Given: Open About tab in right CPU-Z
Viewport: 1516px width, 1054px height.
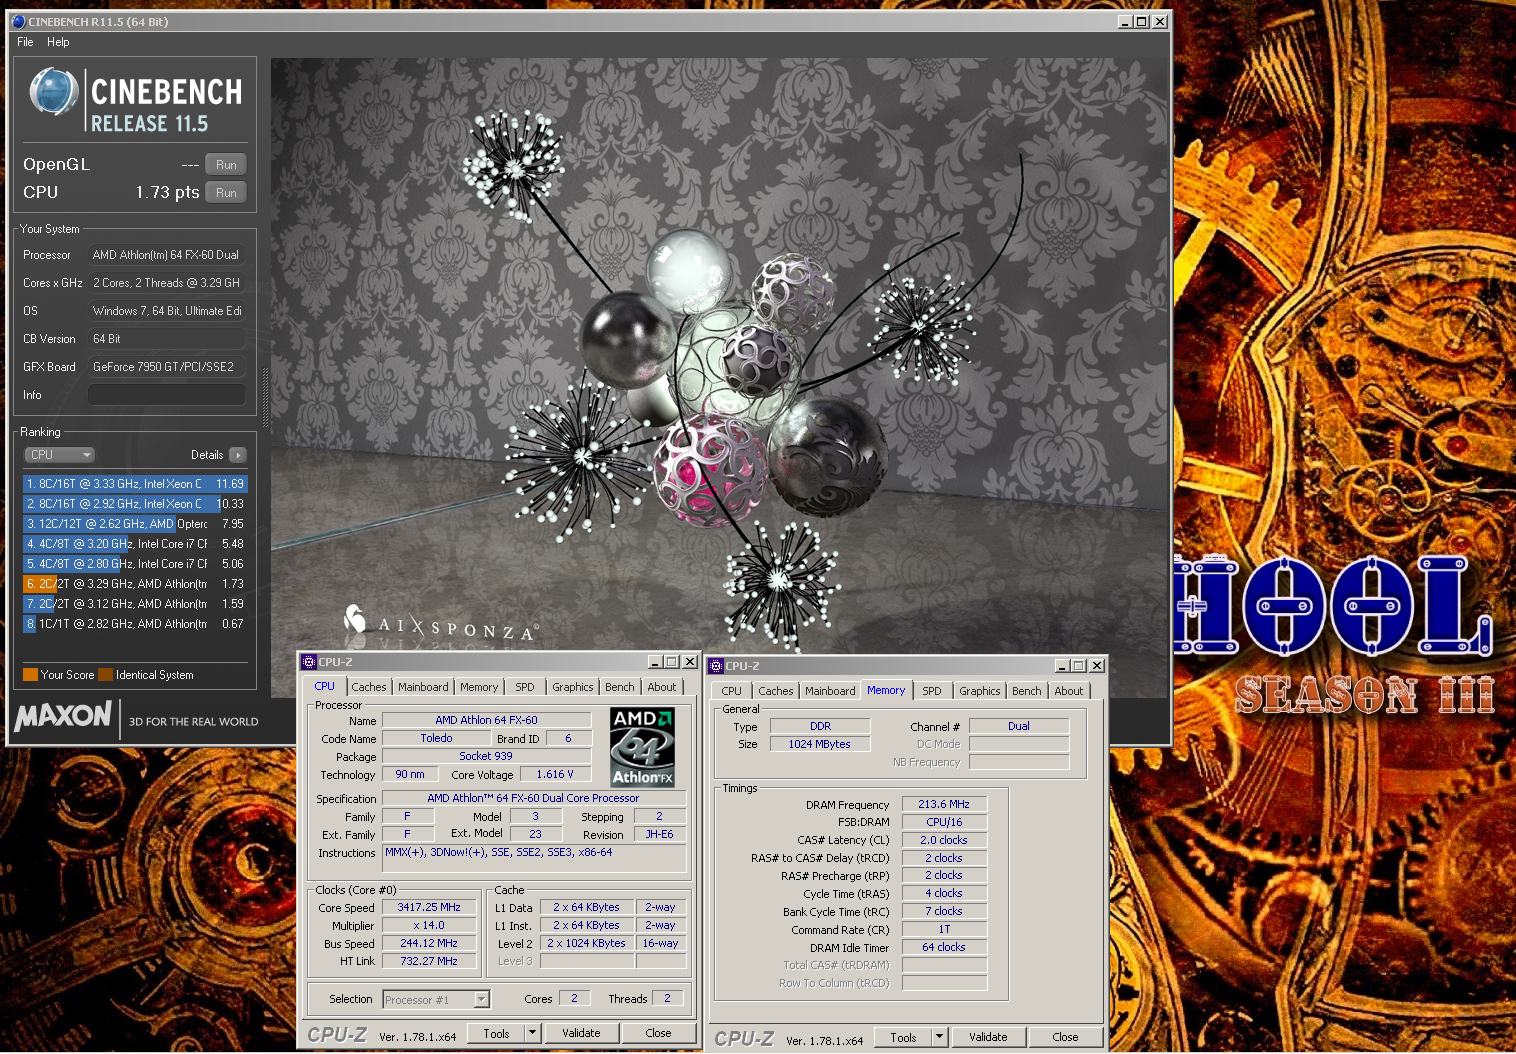Looking at the screenshot, I should [x=1069, y=691].
